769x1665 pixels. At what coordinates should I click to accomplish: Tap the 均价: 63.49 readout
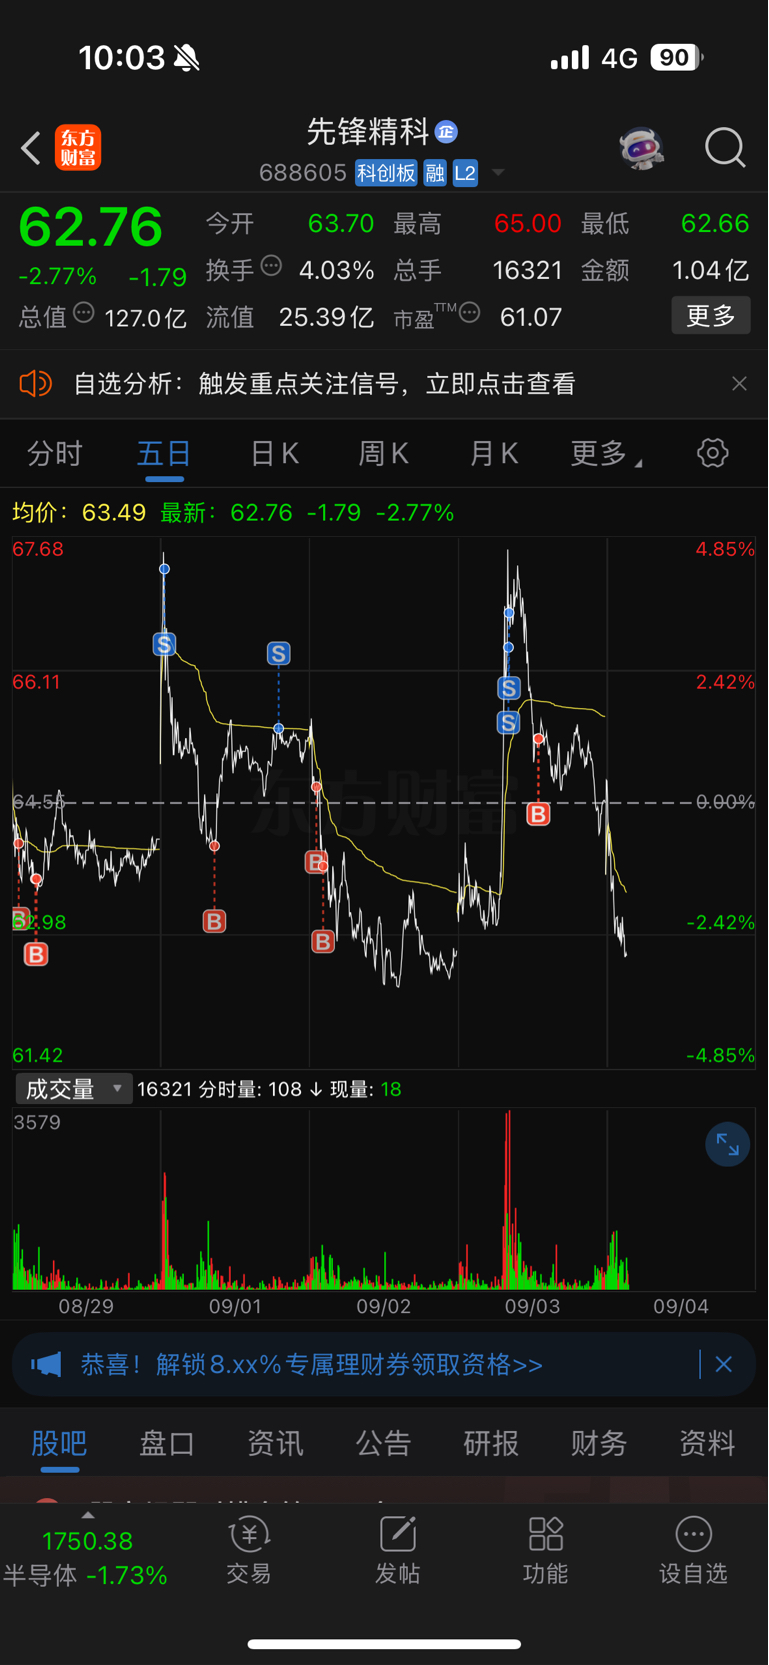pos(79,513)
